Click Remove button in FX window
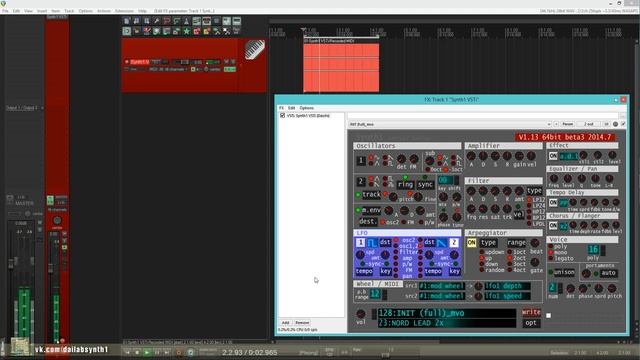Screen dimensions: 640x360 (302, 323)
